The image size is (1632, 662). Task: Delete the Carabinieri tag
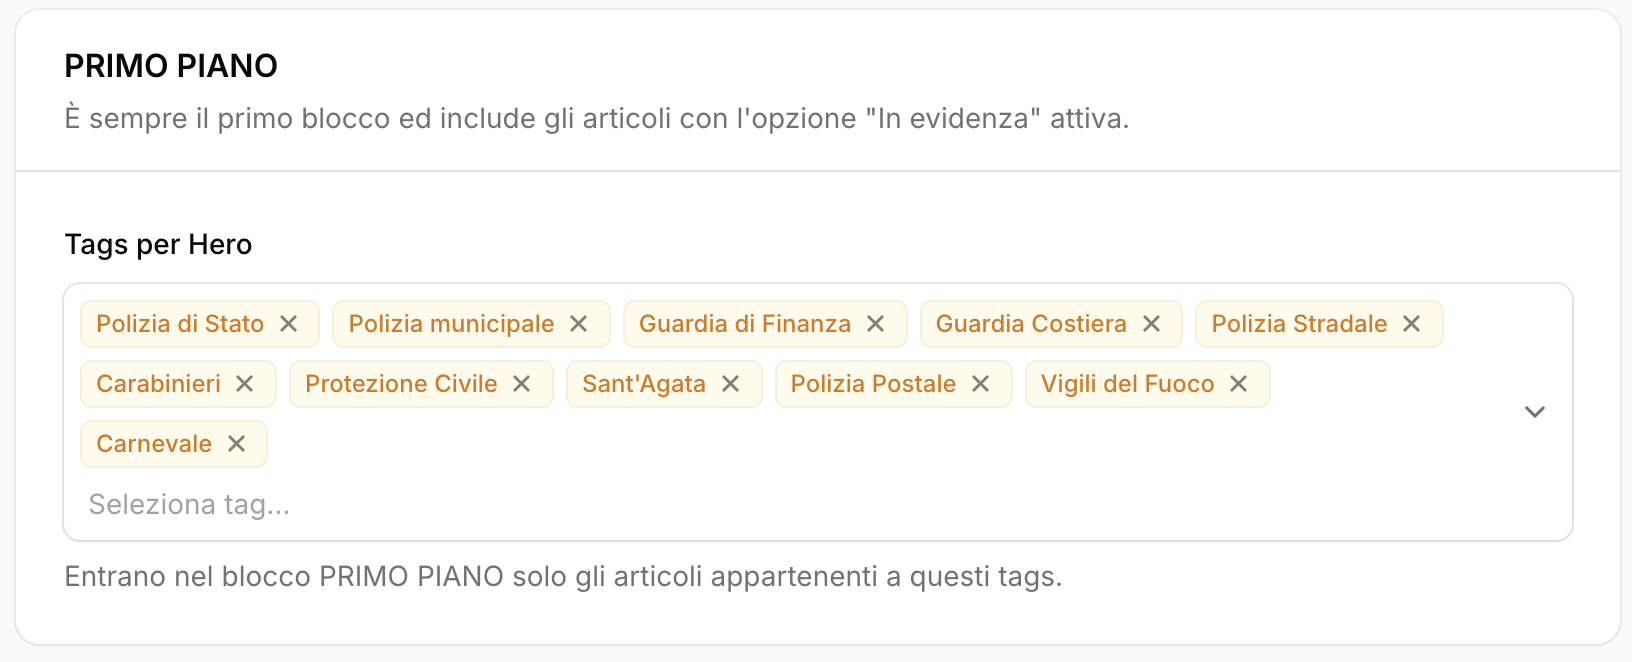pos(245,384)
